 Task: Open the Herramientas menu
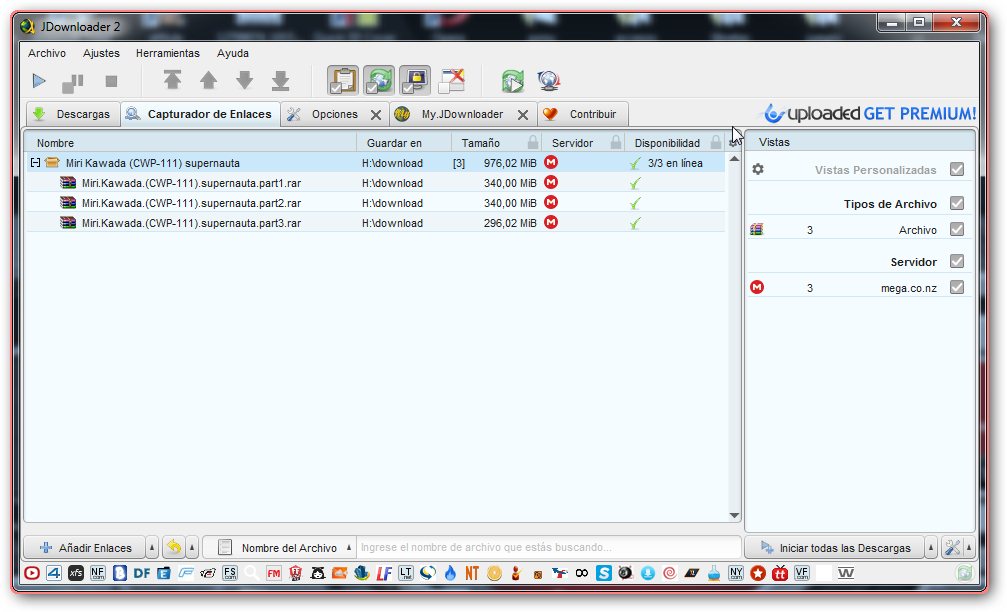(168, 53)
